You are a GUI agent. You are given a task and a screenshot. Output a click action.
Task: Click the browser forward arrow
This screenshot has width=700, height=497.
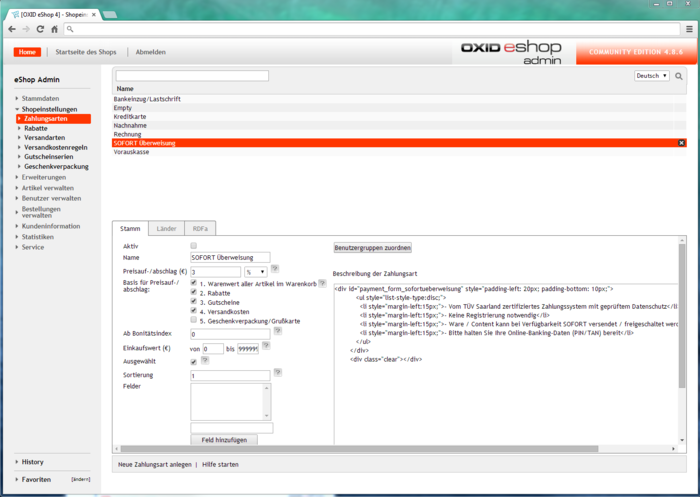(x=26, y=29)
